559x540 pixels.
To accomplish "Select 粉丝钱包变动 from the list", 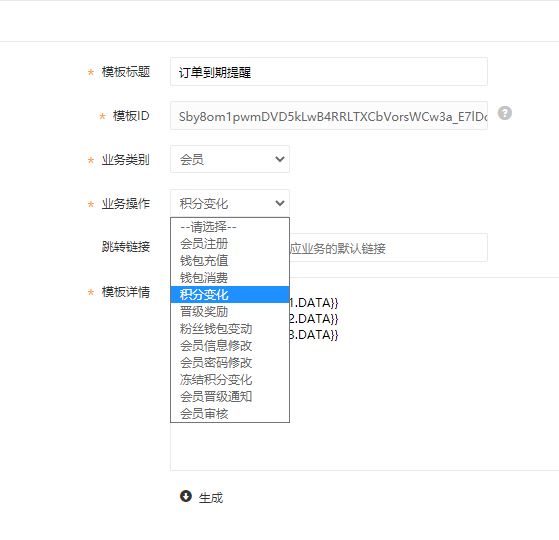I will click(x=230, y=329).
